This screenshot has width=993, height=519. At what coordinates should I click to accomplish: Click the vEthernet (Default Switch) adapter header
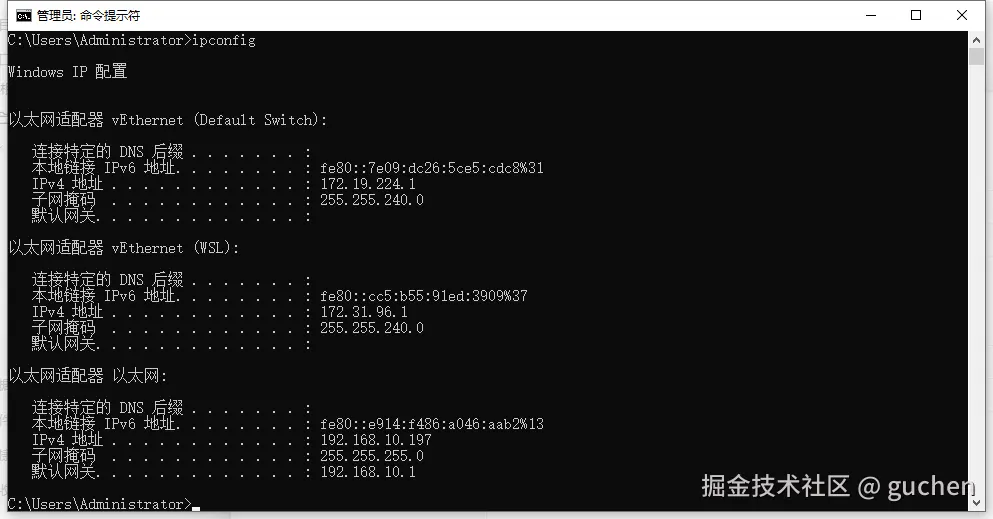(x=167, y=120)
